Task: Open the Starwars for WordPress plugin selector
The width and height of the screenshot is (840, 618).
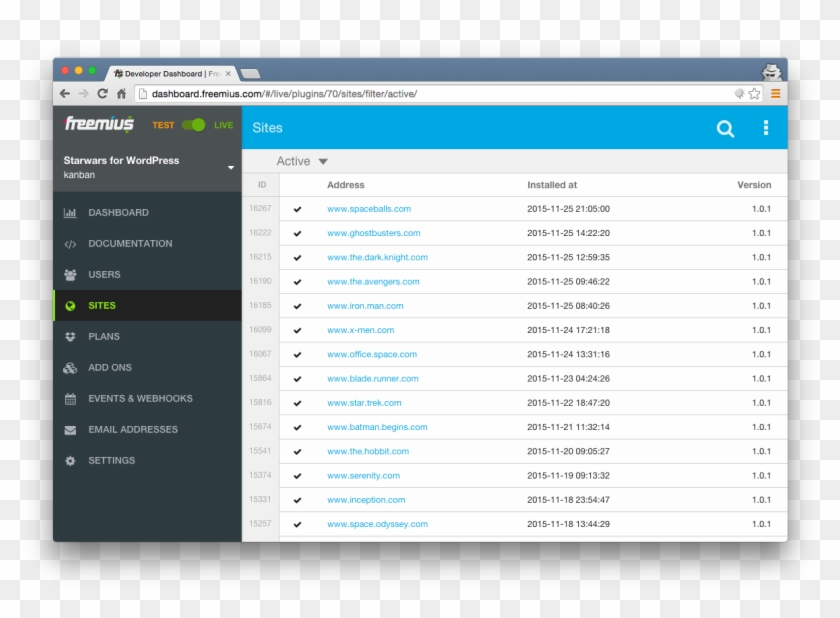Action: [145, 167]
